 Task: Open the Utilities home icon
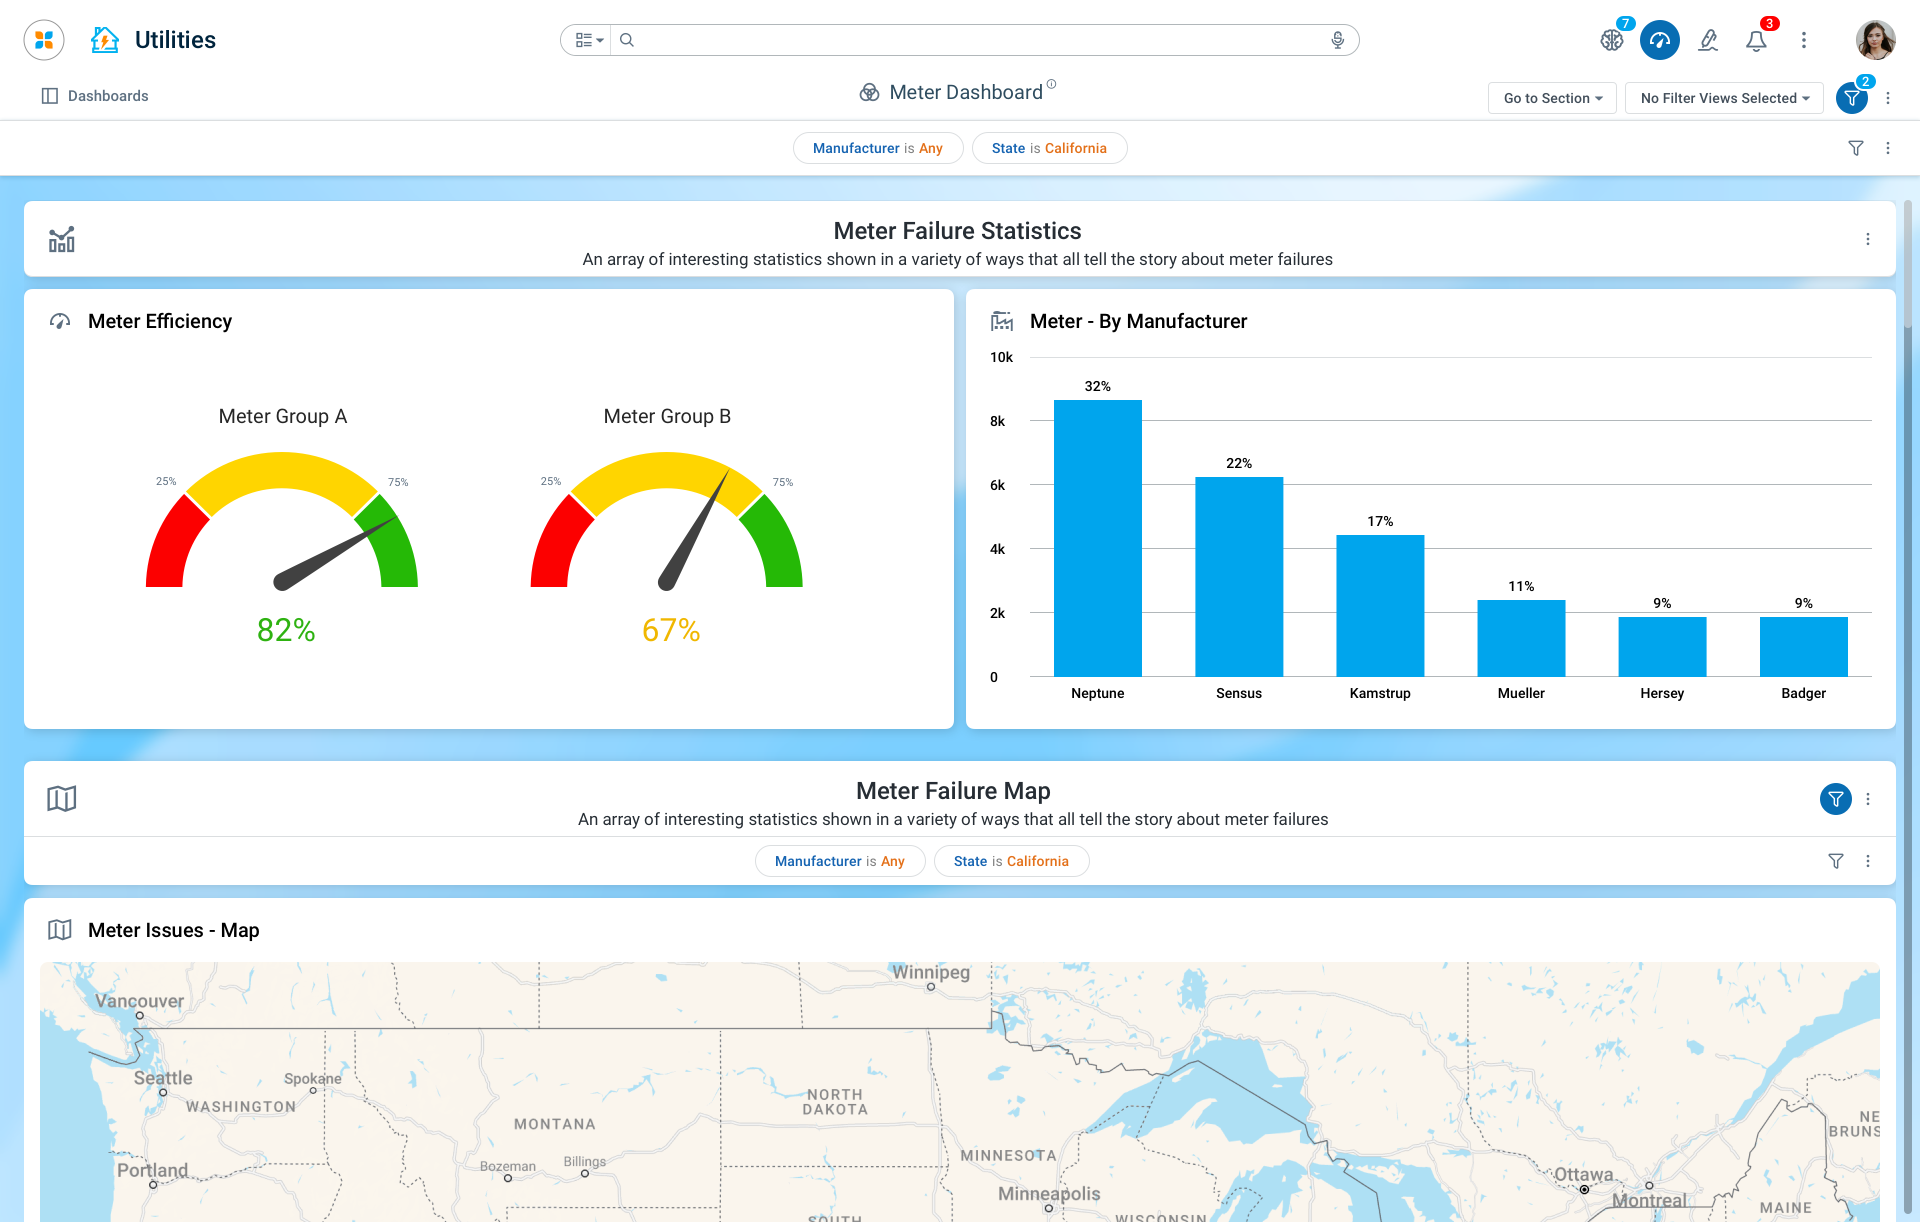click(105, 40)
